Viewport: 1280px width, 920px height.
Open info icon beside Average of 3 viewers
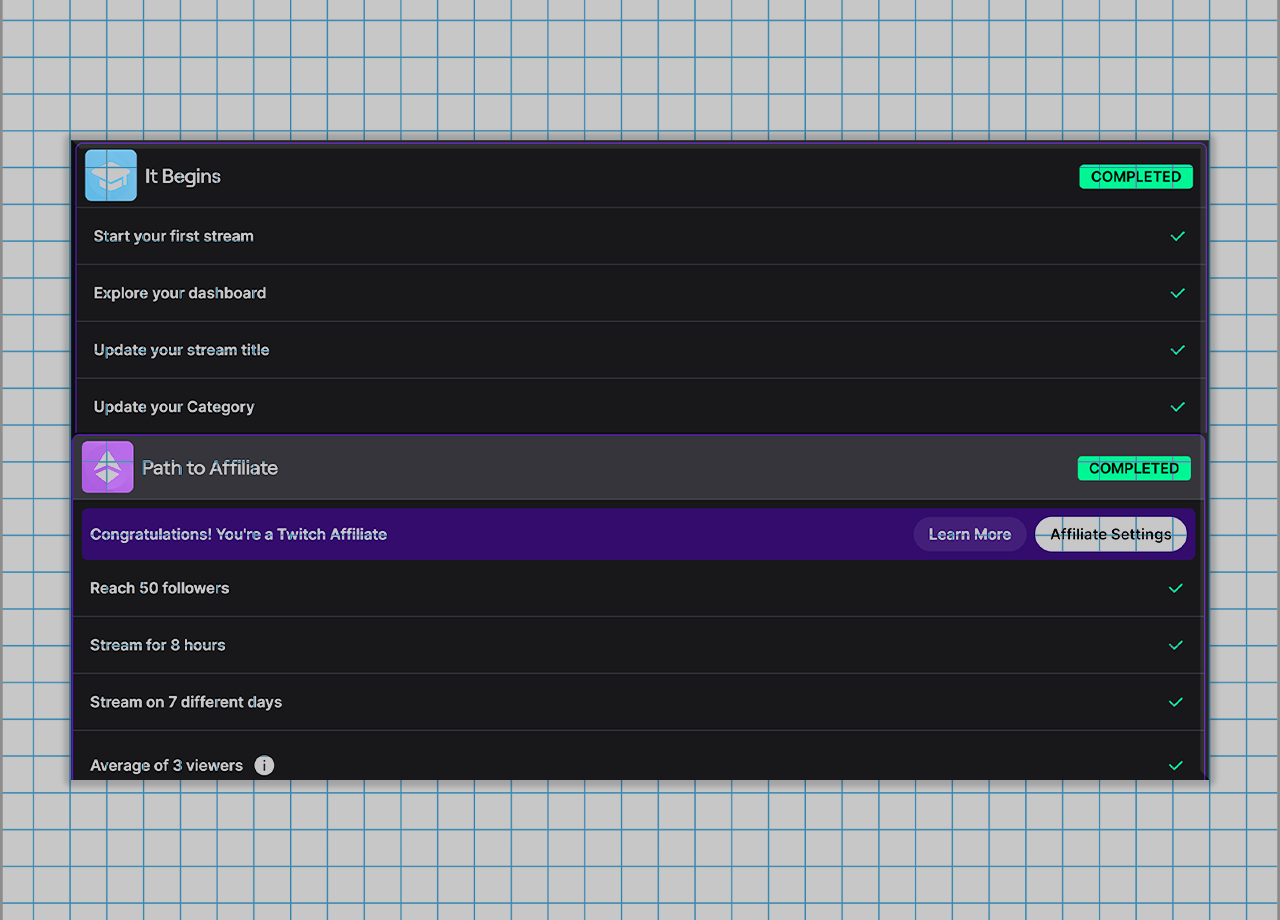[264, 765]
